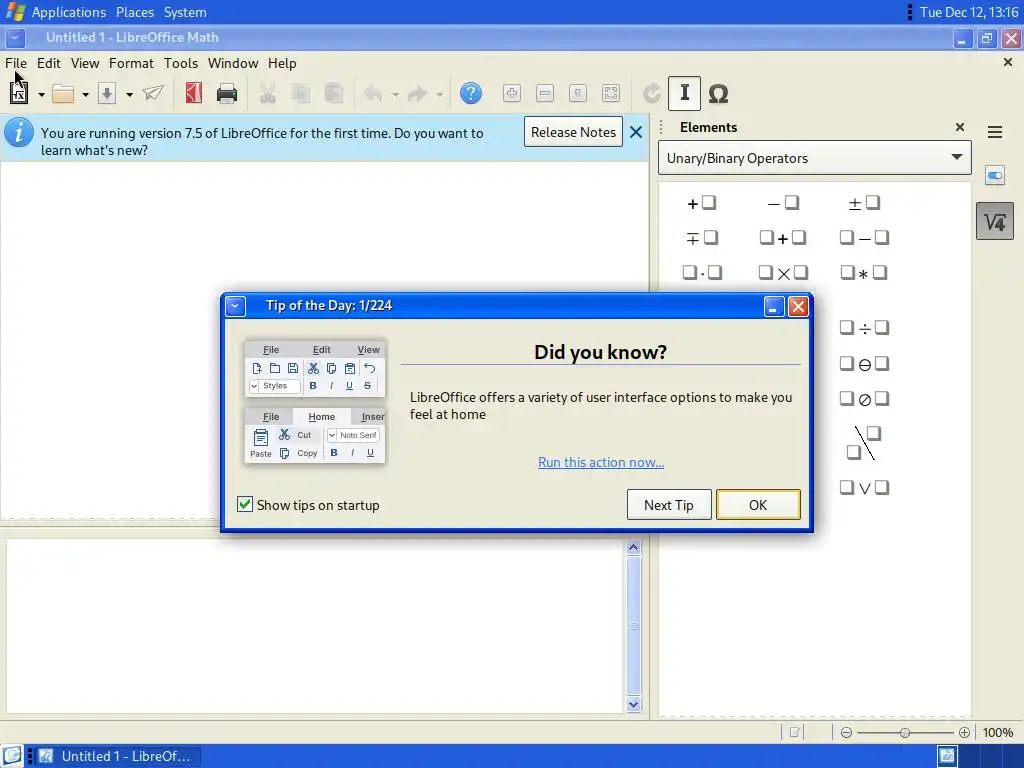Insert the circled minus operator element
The height and width of the screenshot is (768, 1024).
pos(864,363)
